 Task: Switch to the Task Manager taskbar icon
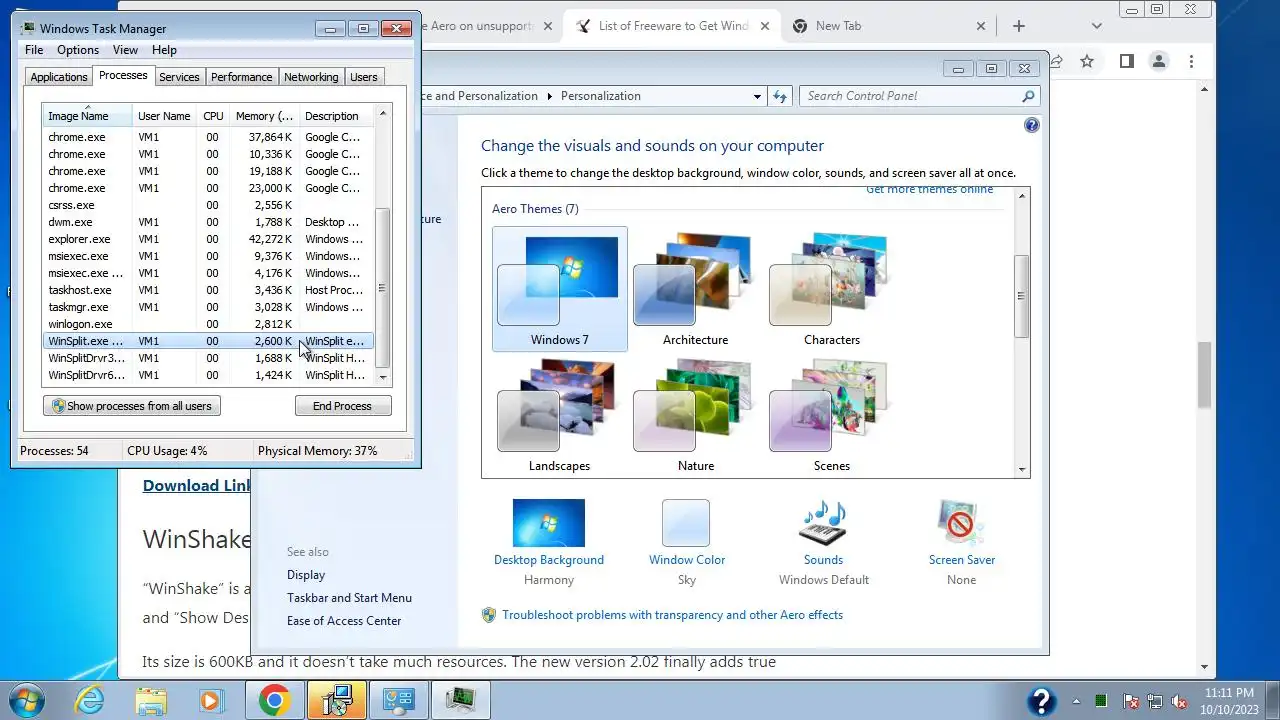tap(461, 700)
